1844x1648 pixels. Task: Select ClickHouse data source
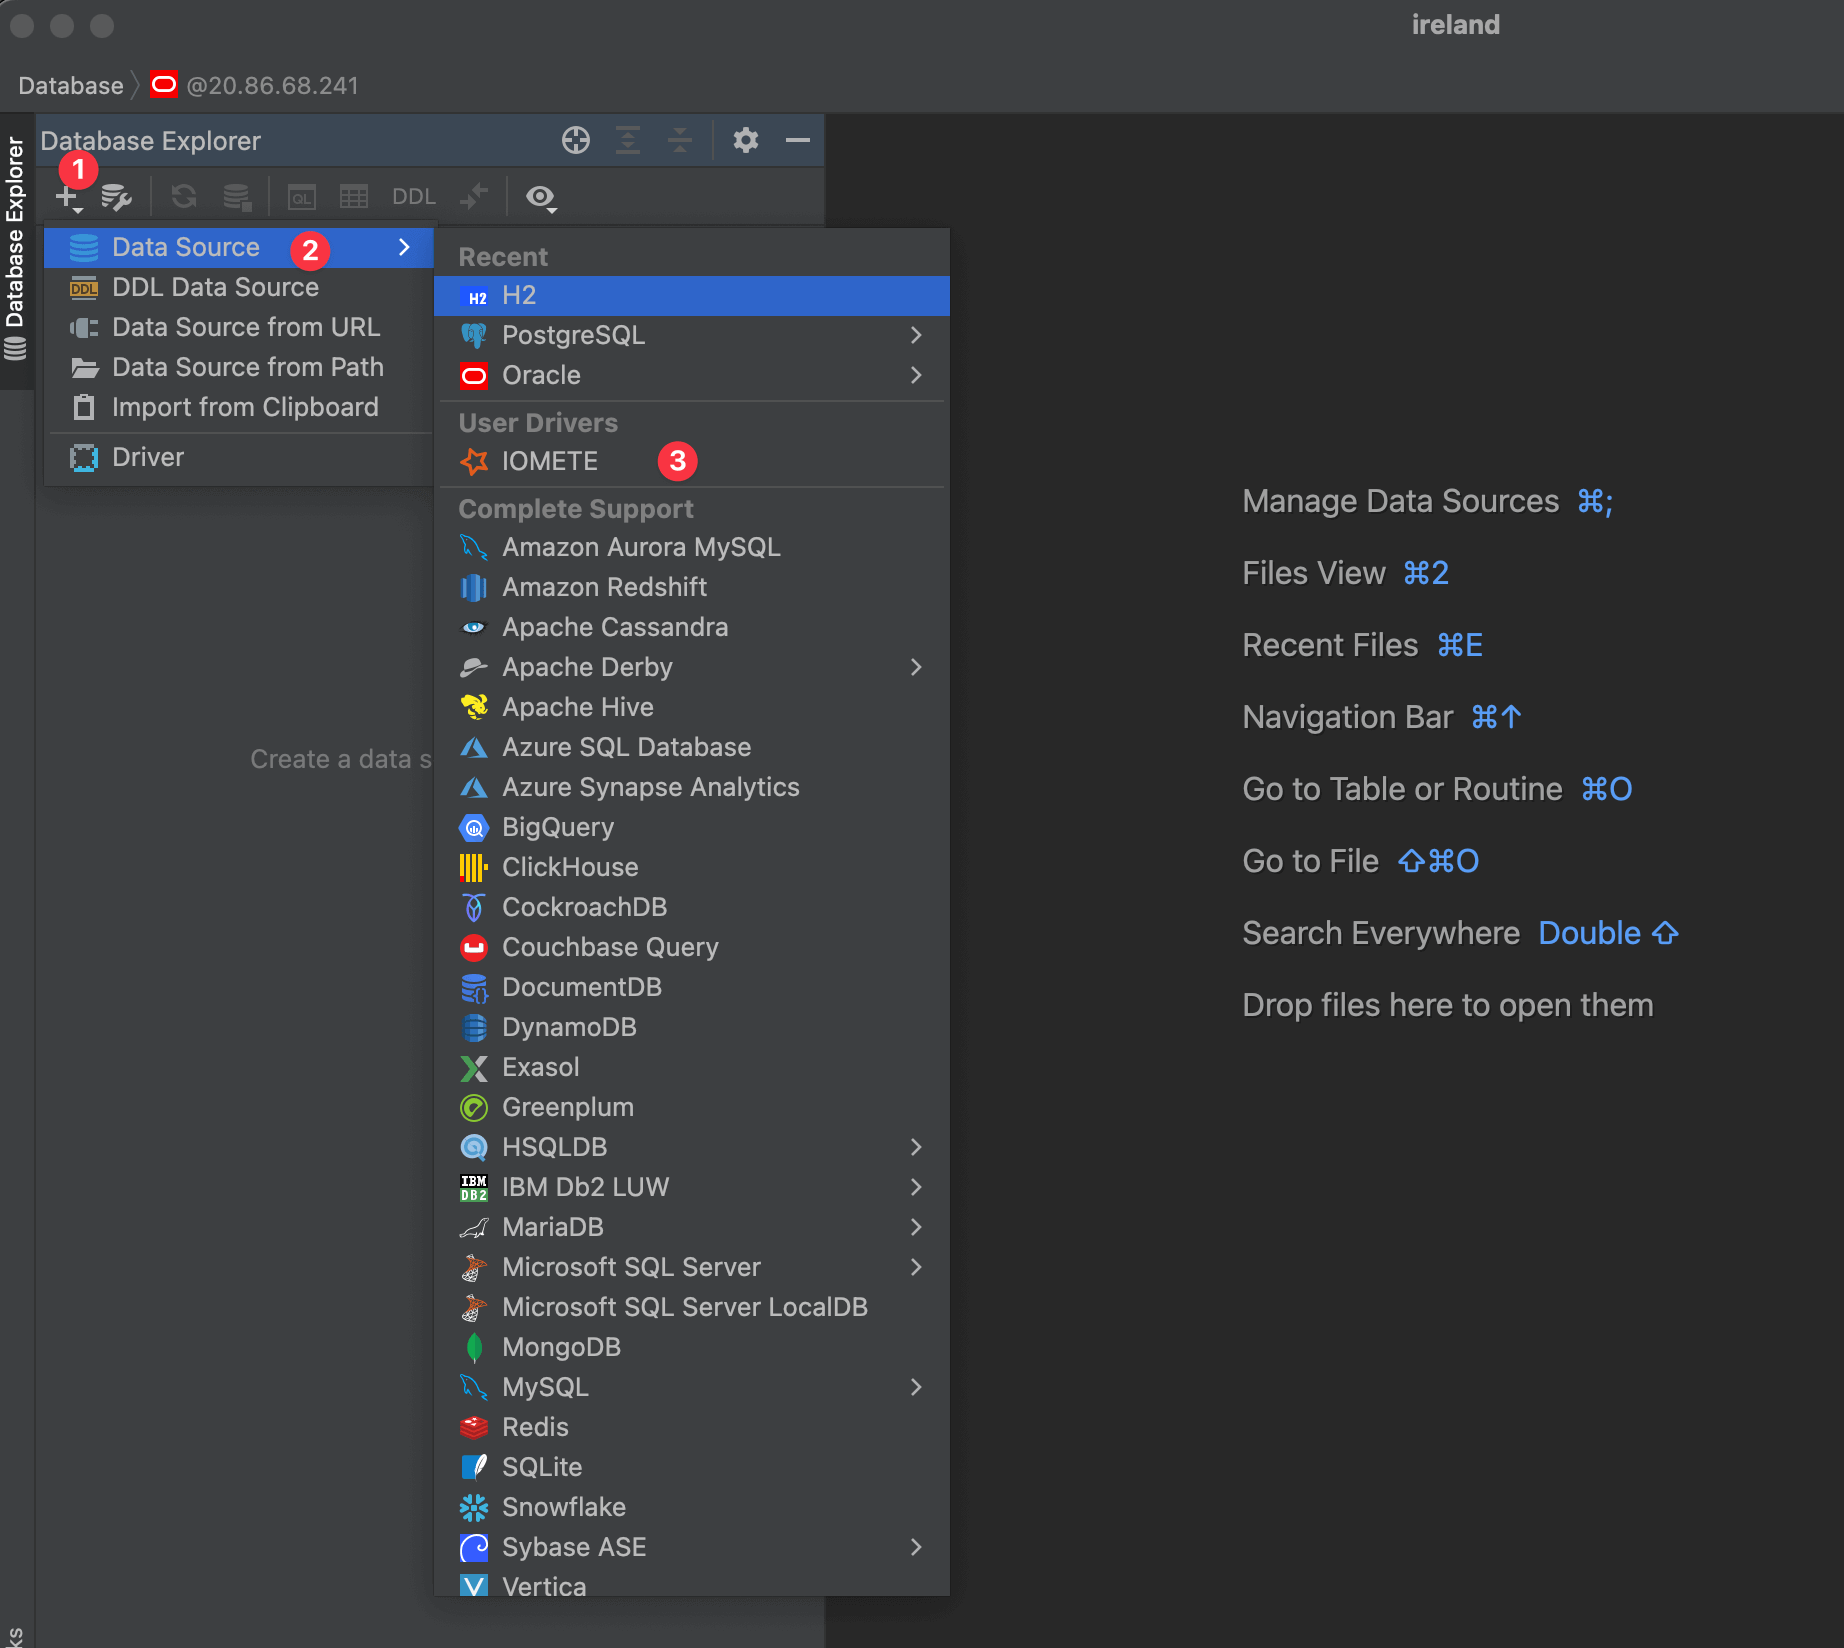pos(692,867)
